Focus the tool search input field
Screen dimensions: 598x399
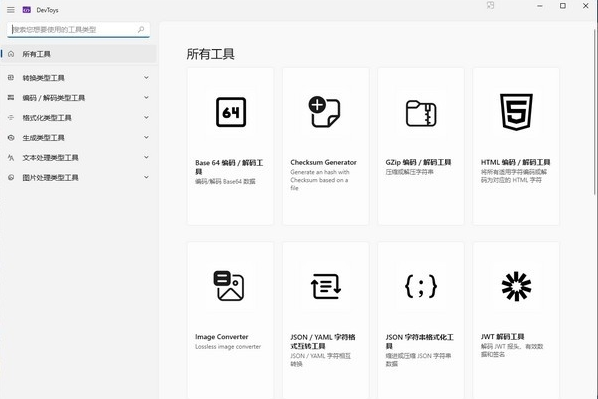78,29
